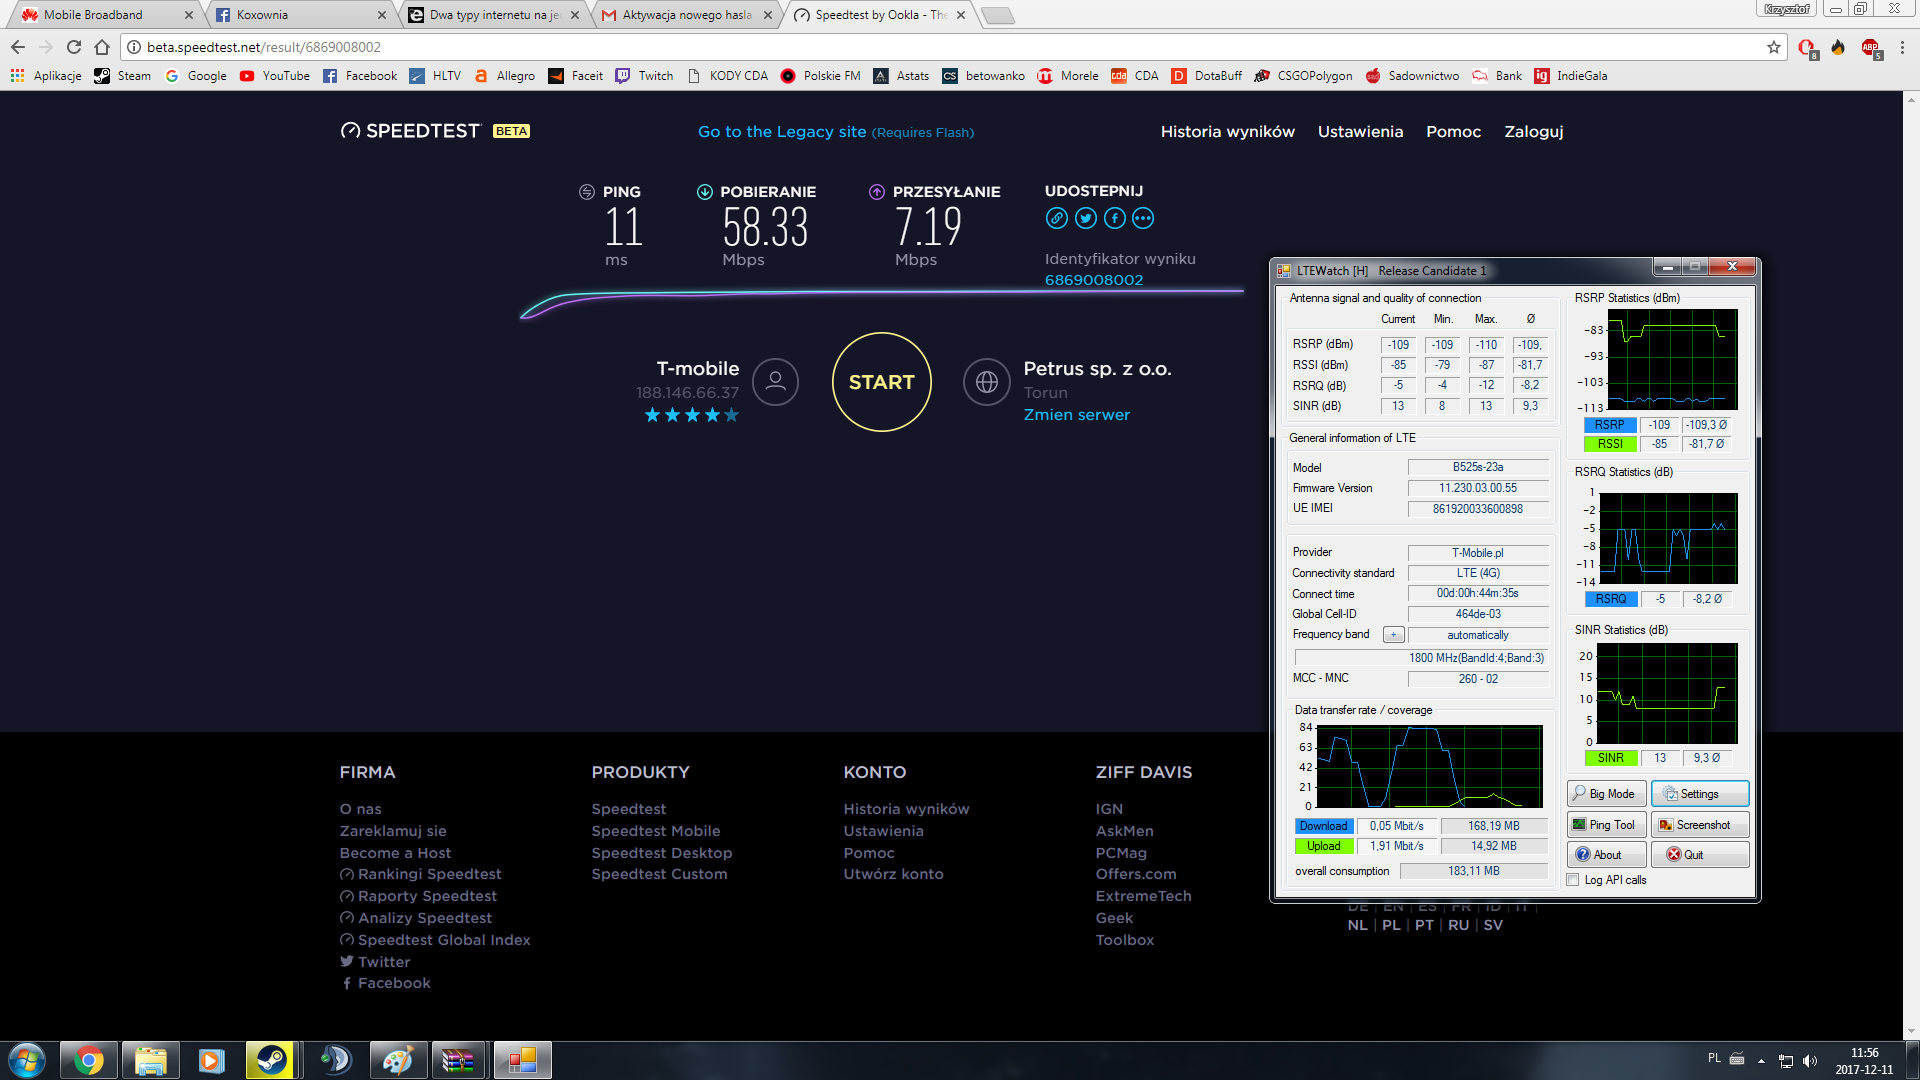The image size is (1920, 1080).
Task: Open the Speedtest Global Index link
Action: coord(444,940)
